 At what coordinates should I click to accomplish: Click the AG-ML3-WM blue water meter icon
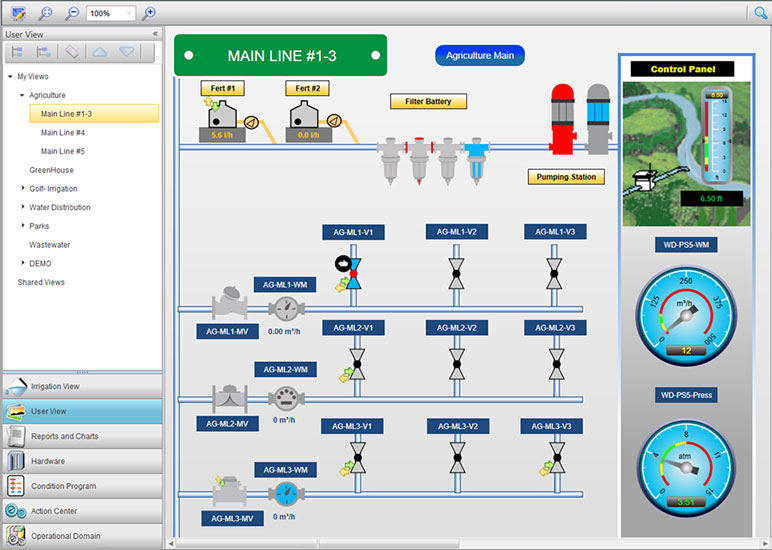click(x=286, y=492)
